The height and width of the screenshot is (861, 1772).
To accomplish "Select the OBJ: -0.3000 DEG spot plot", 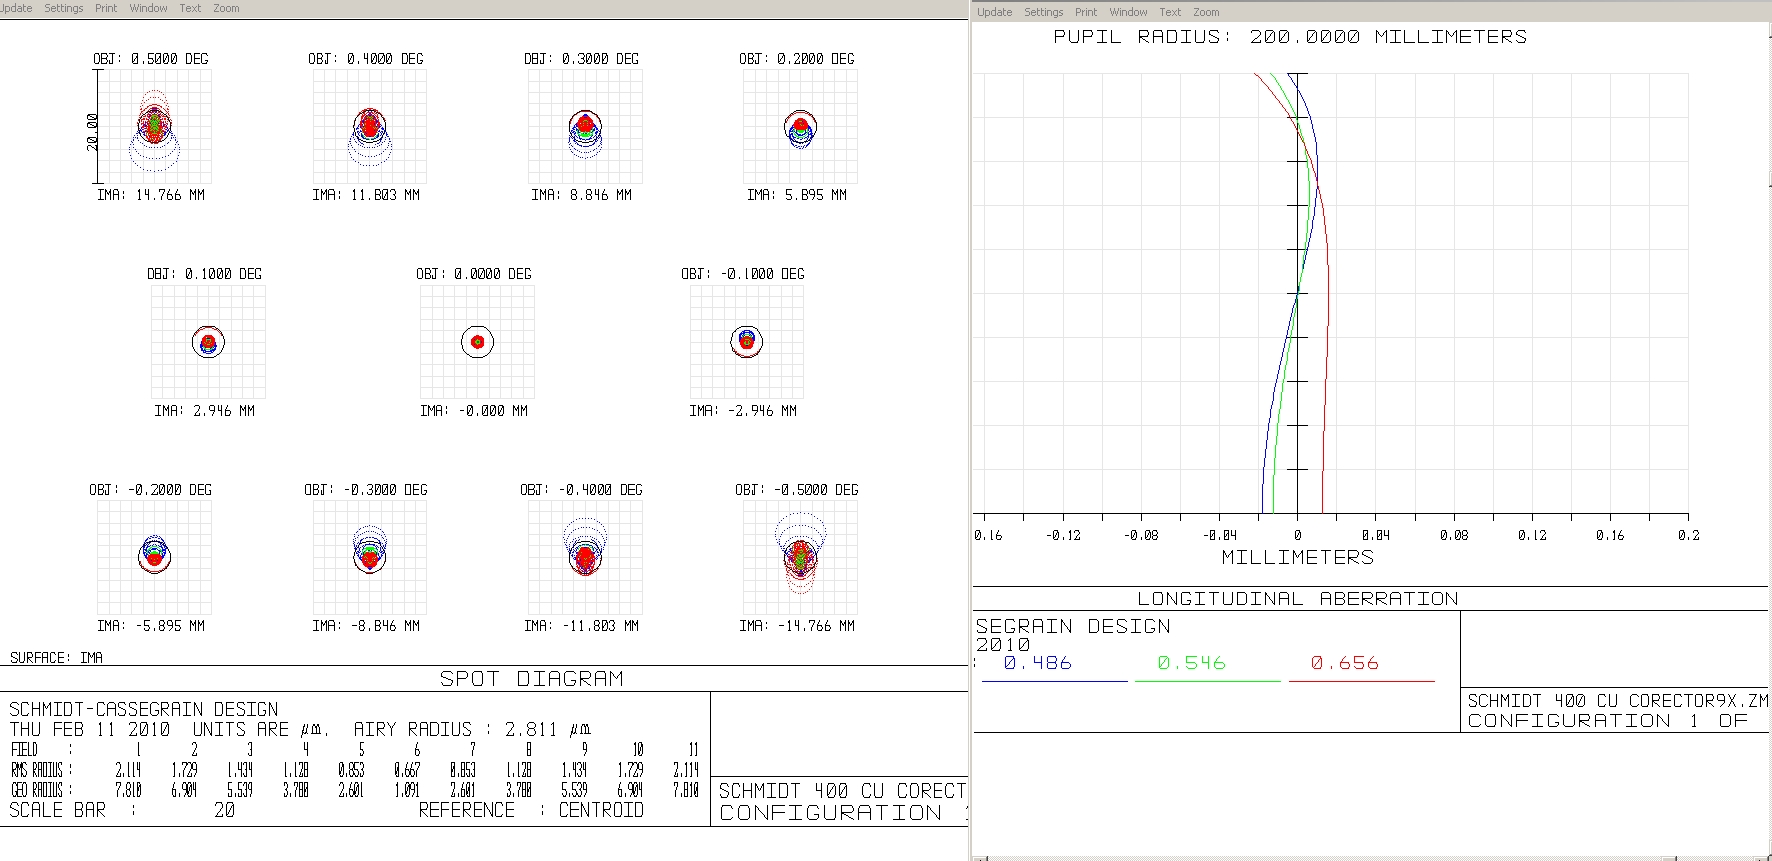I will (x=370, y=557).
